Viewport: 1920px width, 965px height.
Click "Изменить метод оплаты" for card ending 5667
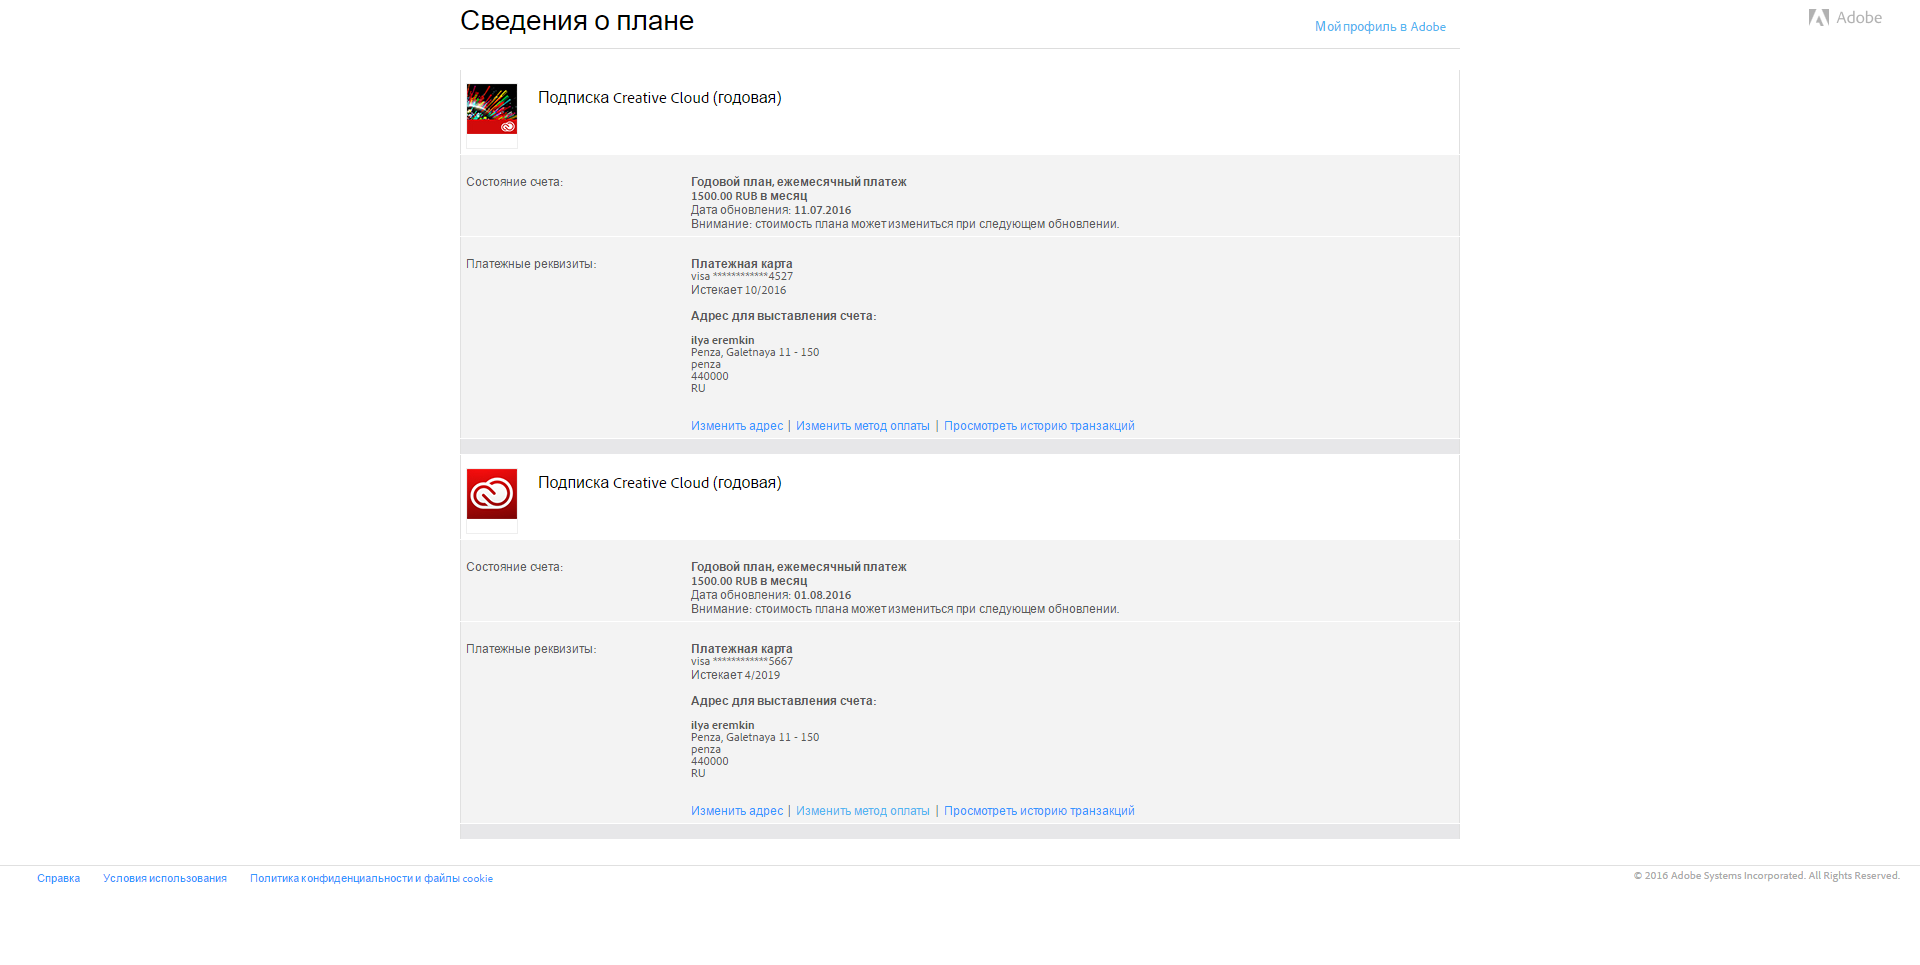pos(863,811)
